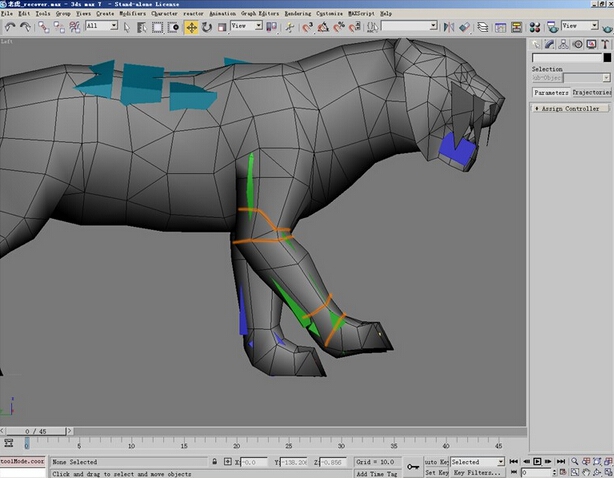Click the Mirror tool icon

pos(449,27)
